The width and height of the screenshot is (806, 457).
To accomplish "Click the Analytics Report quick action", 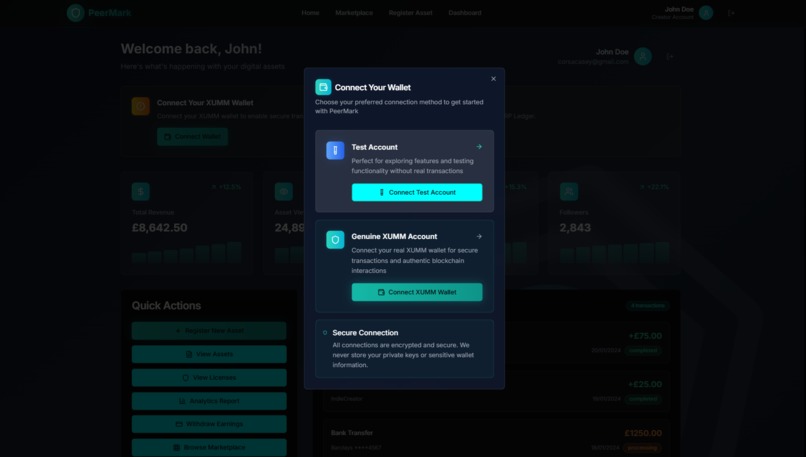I will 209,401.
